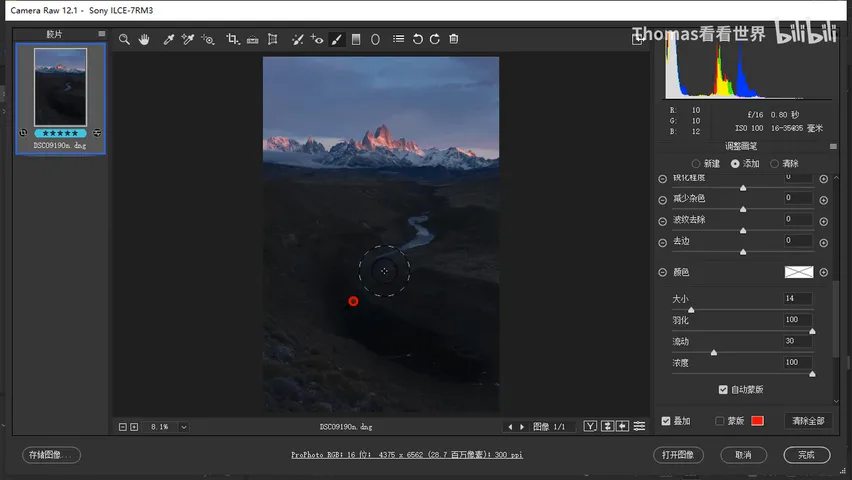Click zoom out minus button
852x480 pixels.
tap(123, 427)
